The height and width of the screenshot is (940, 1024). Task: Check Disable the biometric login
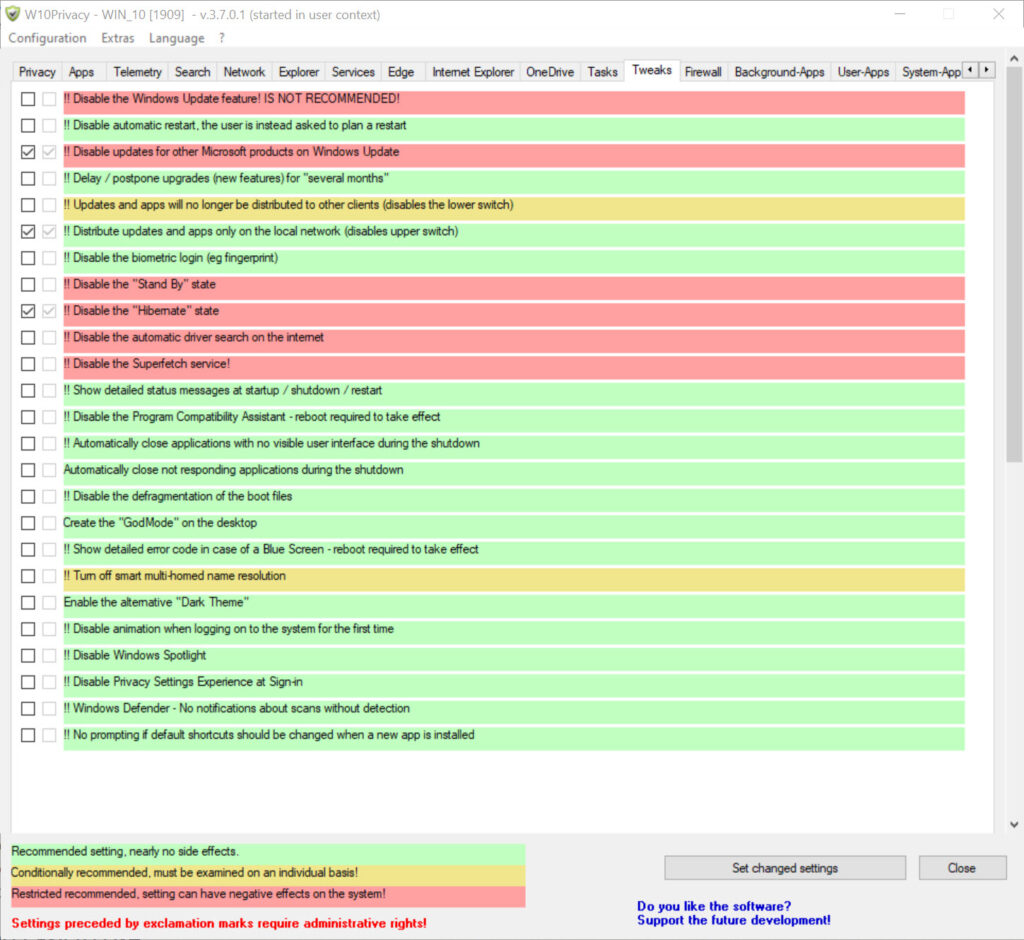[28, 258]
